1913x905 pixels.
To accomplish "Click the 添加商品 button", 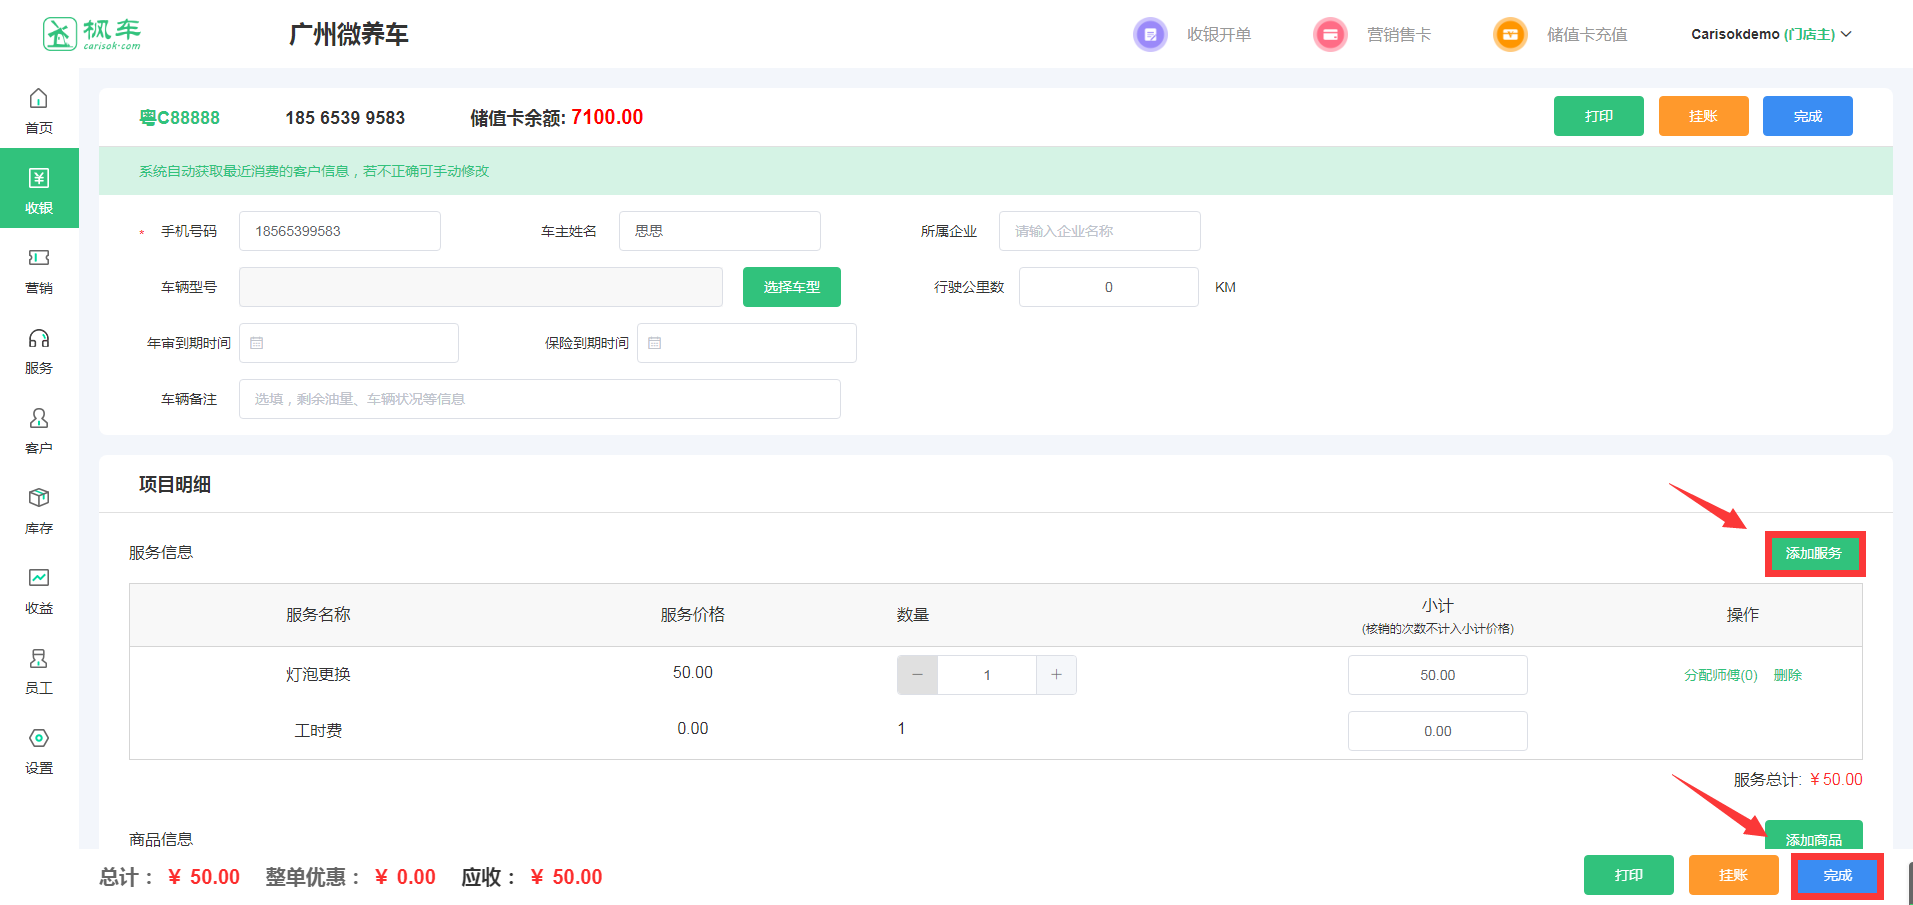I will [x=1814, y=837].
